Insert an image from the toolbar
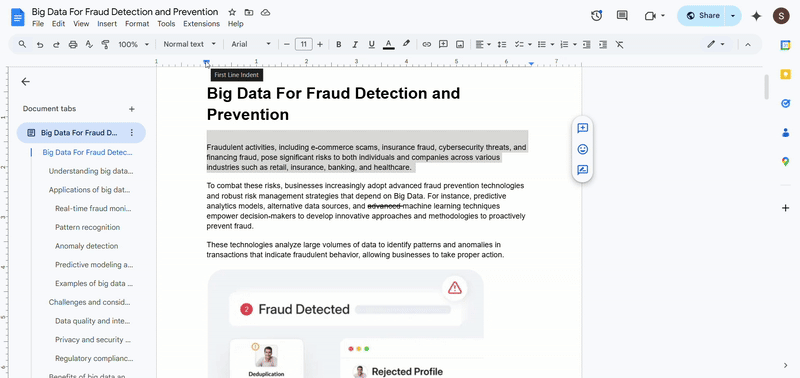Screen dimensions: 800x378 click(460, 44)
